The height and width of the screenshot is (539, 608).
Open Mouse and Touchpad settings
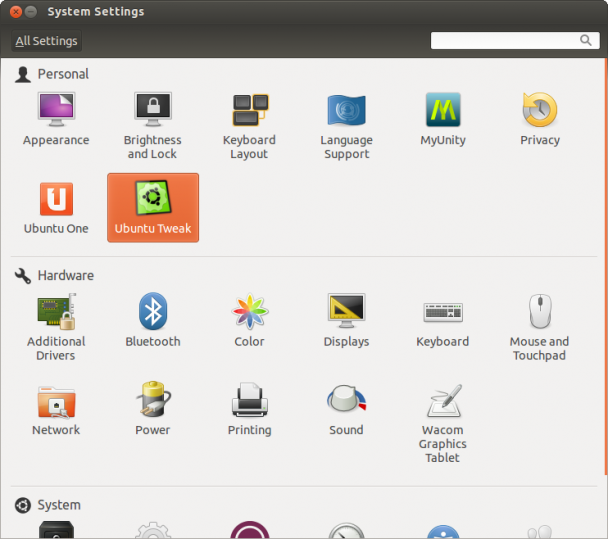point(540,328)
